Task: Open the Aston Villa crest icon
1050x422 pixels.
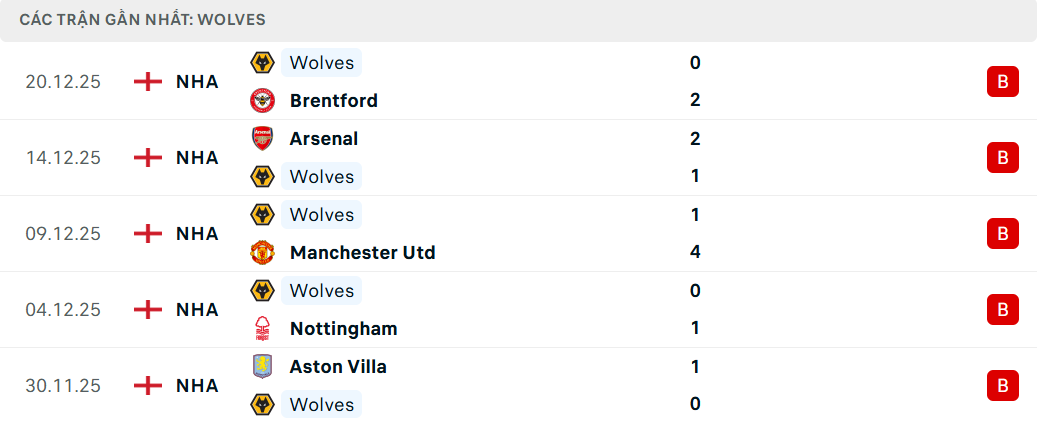Action: [262, 366]
